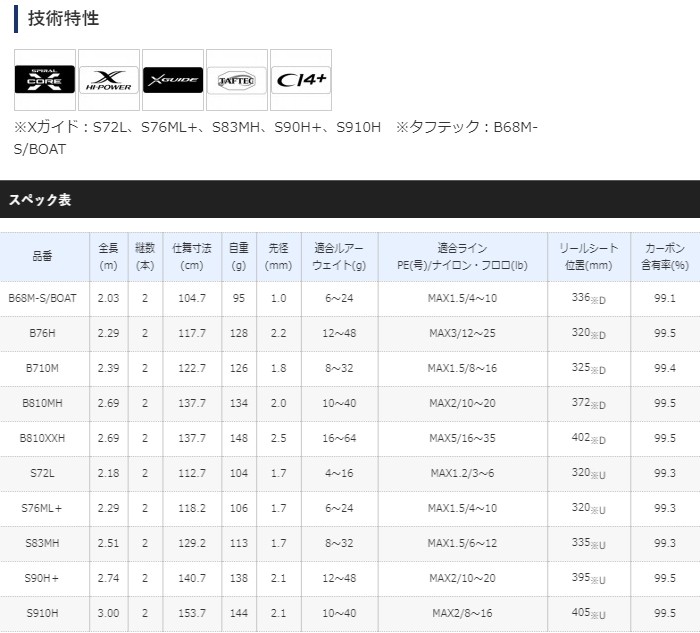Screen dimensions: 700x633
Task: Click the Spiral X Core technology icon
Action: point(45,79)
